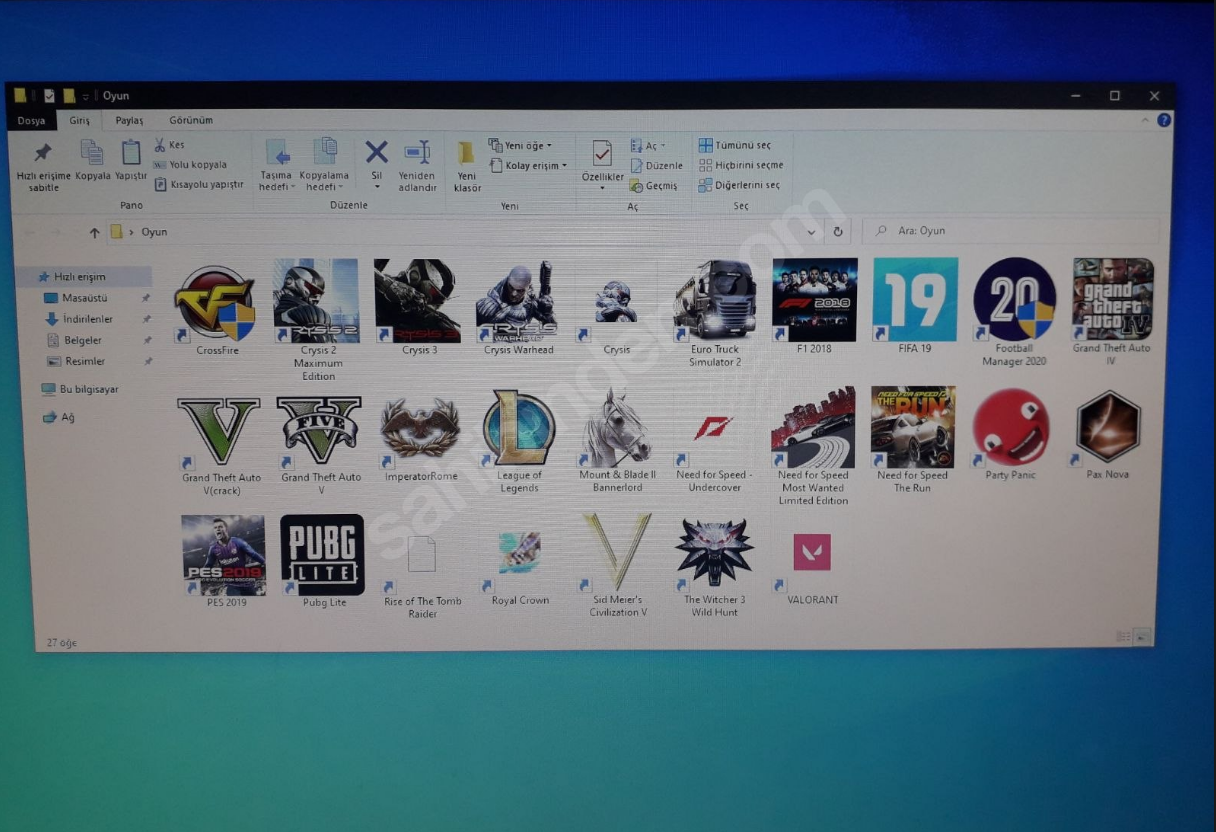Click the Kopyala copy button

coord(92,159)
